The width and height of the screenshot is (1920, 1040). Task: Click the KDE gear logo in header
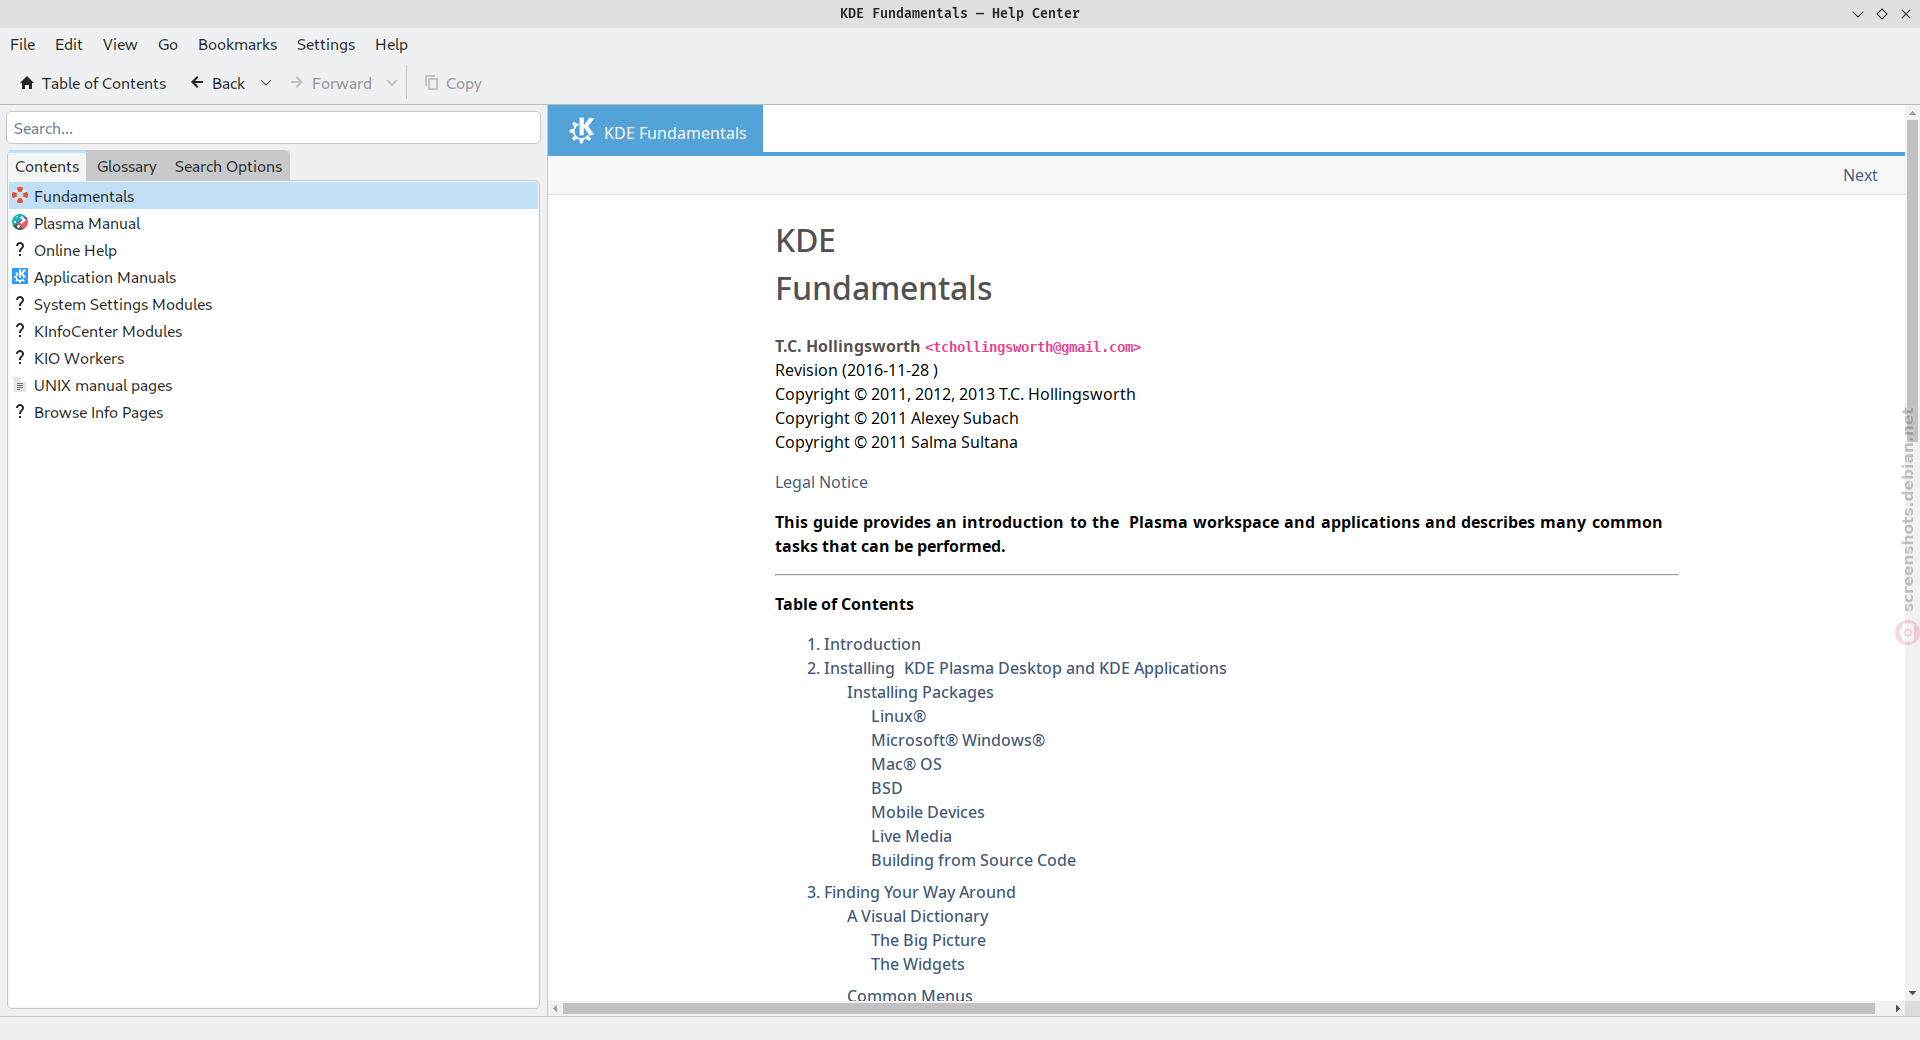pos(582,131)
